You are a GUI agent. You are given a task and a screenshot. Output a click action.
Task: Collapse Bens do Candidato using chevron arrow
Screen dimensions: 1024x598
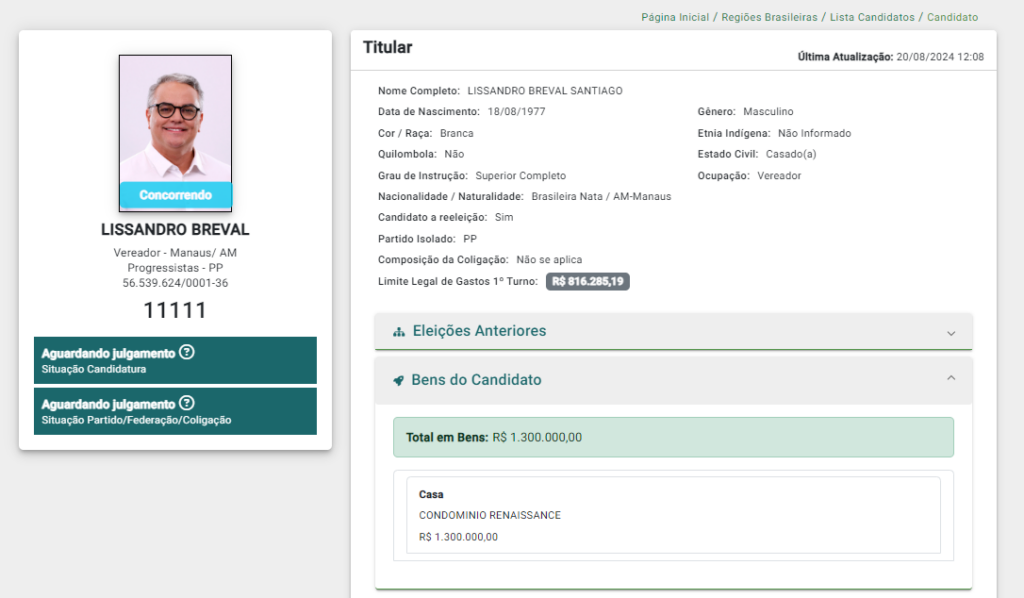[951, 378]
